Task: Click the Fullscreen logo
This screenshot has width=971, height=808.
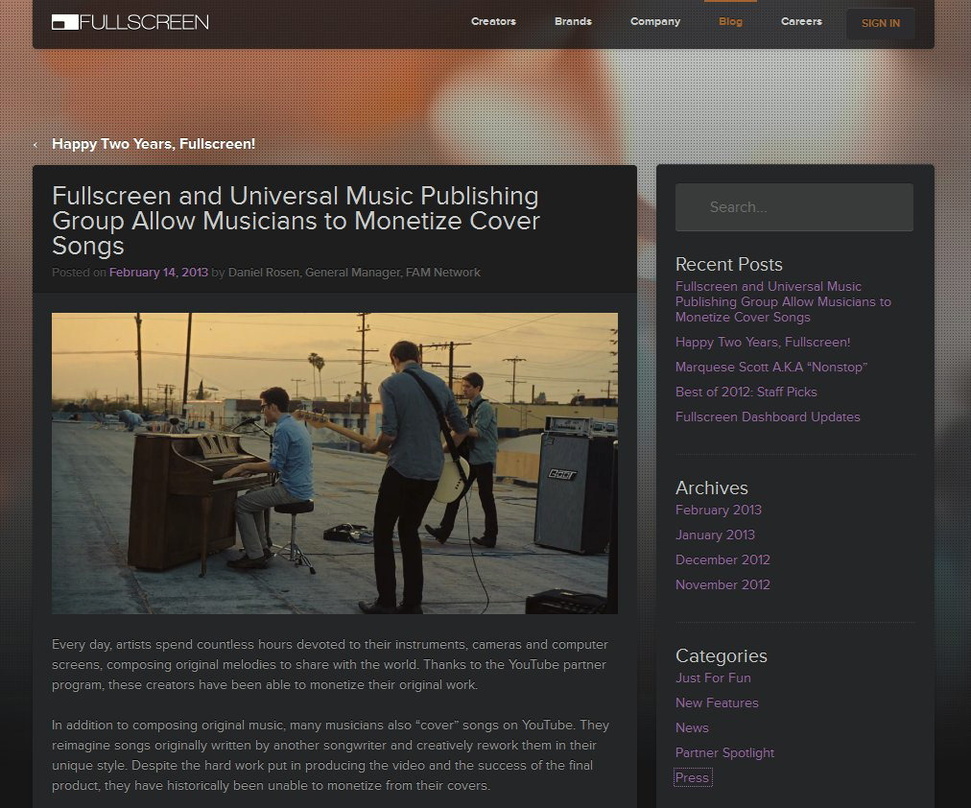Action: pyautogui.click(x=130, y=22)
